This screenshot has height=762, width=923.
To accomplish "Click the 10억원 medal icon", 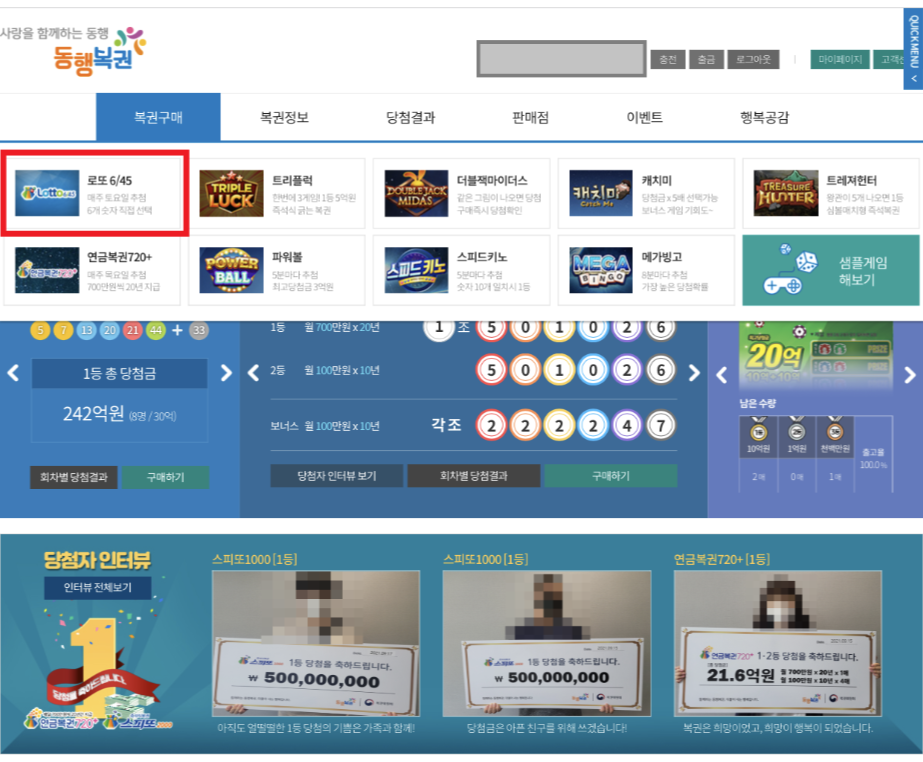I will coord(759,431).
